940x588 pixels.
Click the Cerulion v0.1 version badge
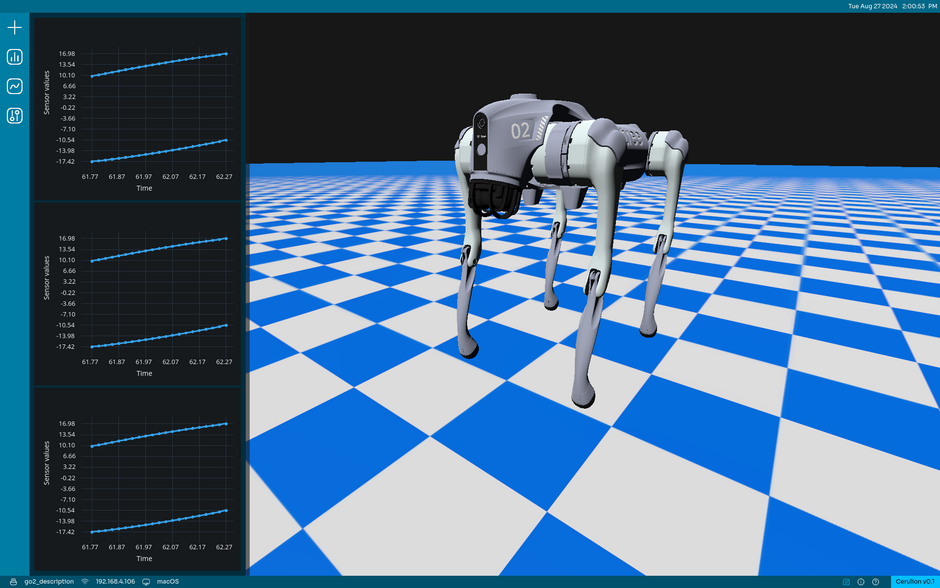pyautogui.click(x=915, y=581)
